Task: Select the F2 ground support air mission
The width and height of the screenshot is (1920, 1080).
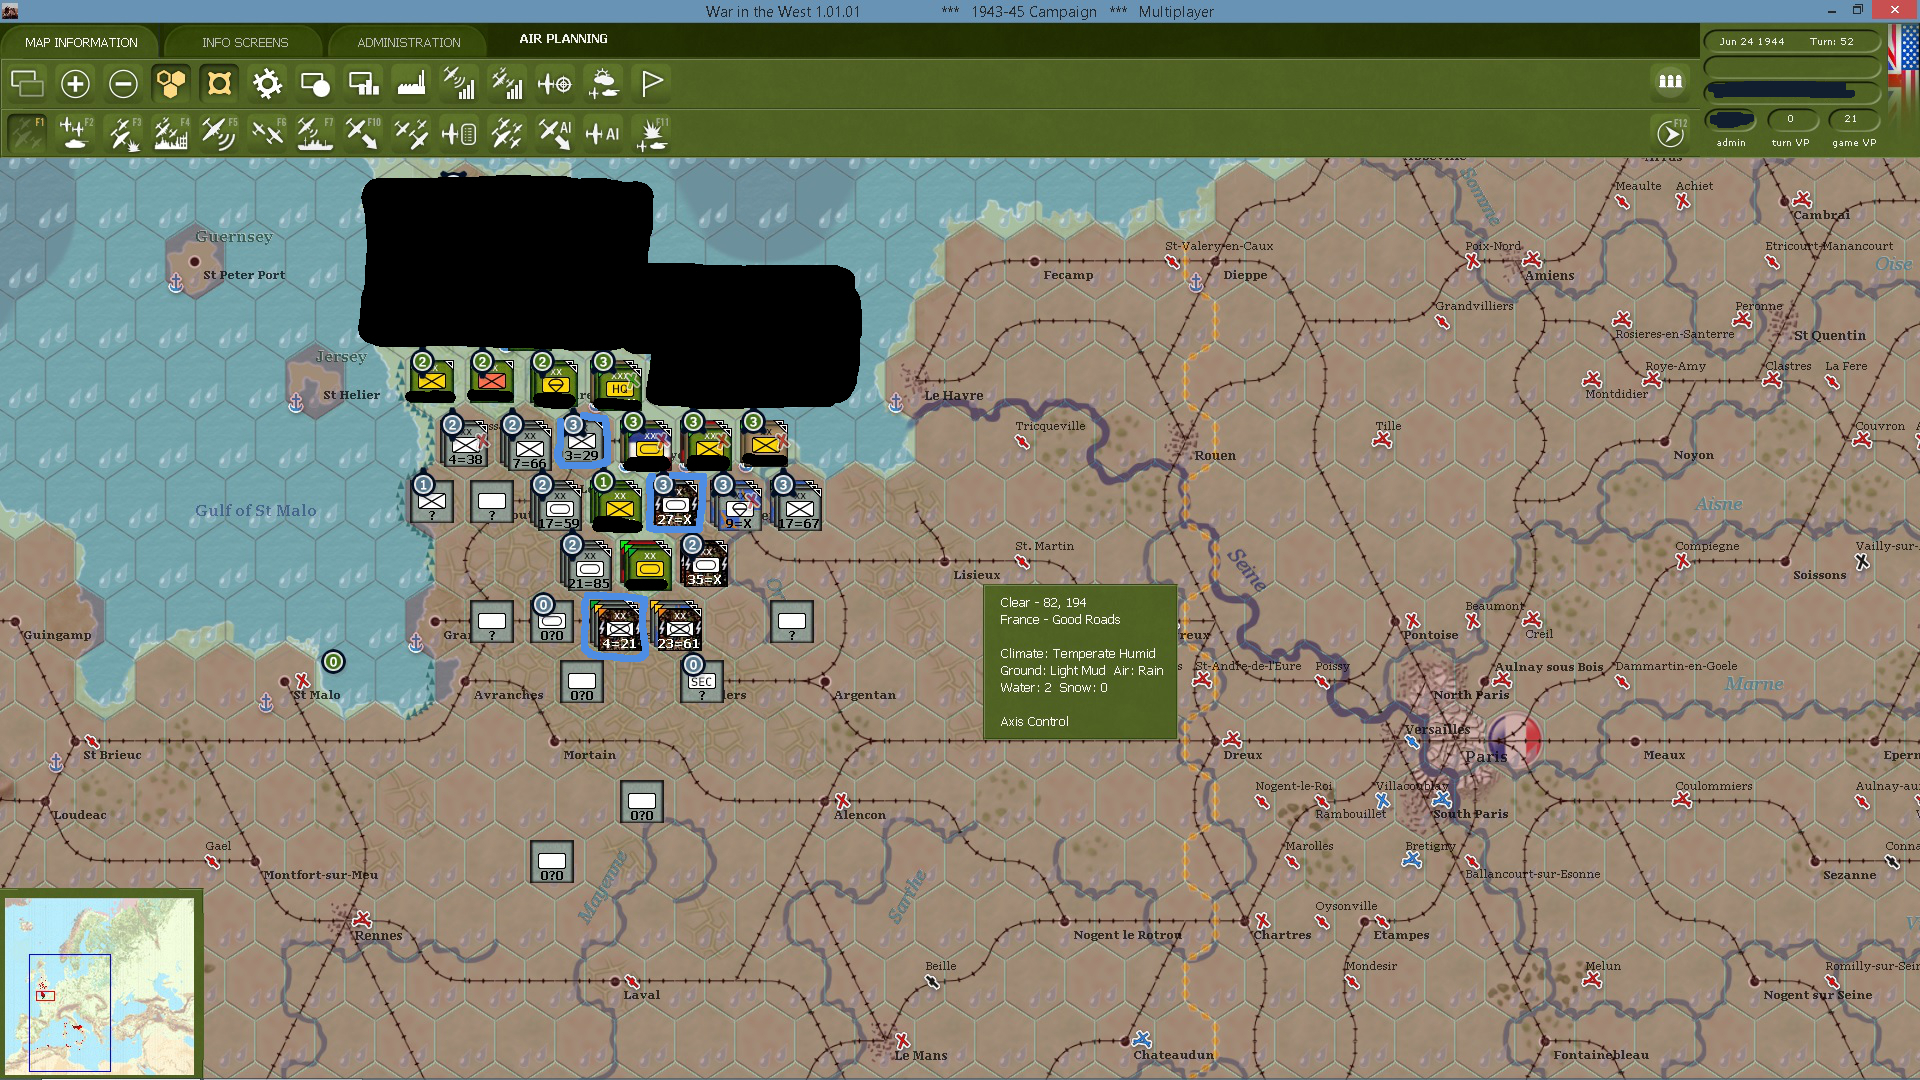Action: click(x=75, y=133)
